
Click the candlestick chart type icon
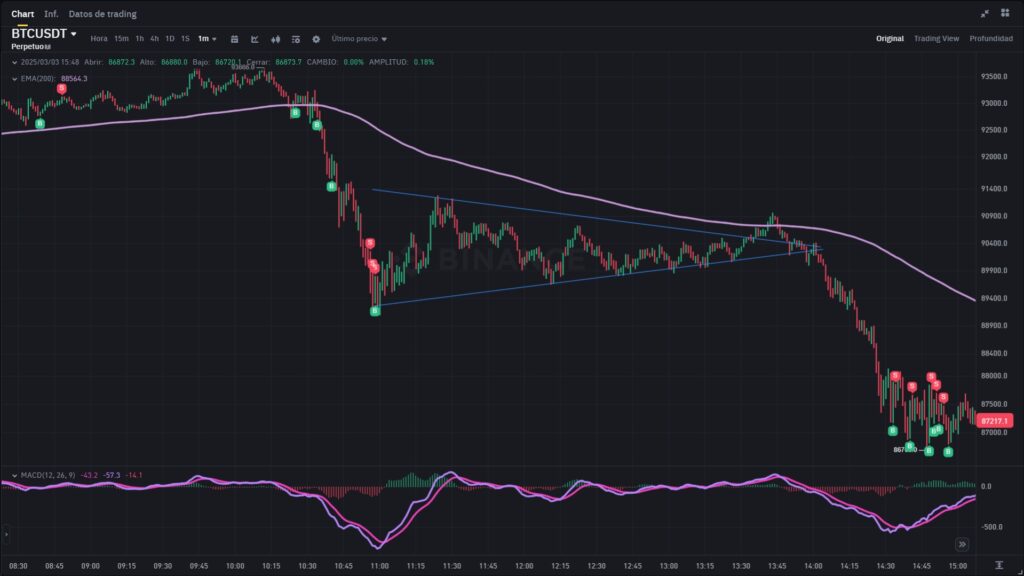[x=275, y=39]
